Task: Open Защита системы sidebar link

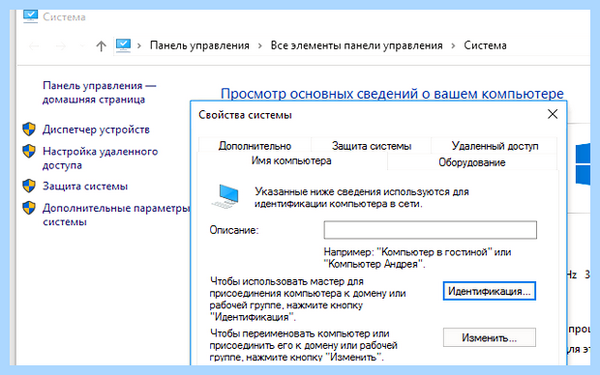Action: coord(85,186)
